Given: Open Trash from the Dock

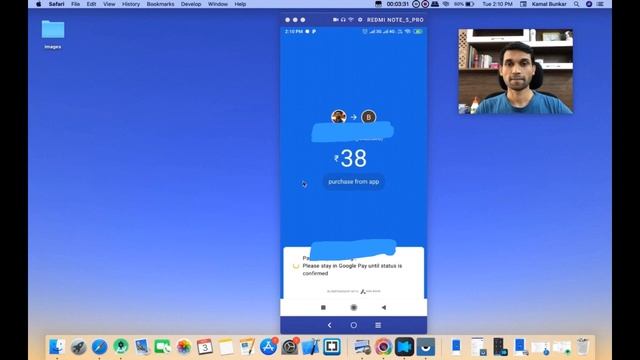Looking at the screenshot, I should click(x=583, y=347).
